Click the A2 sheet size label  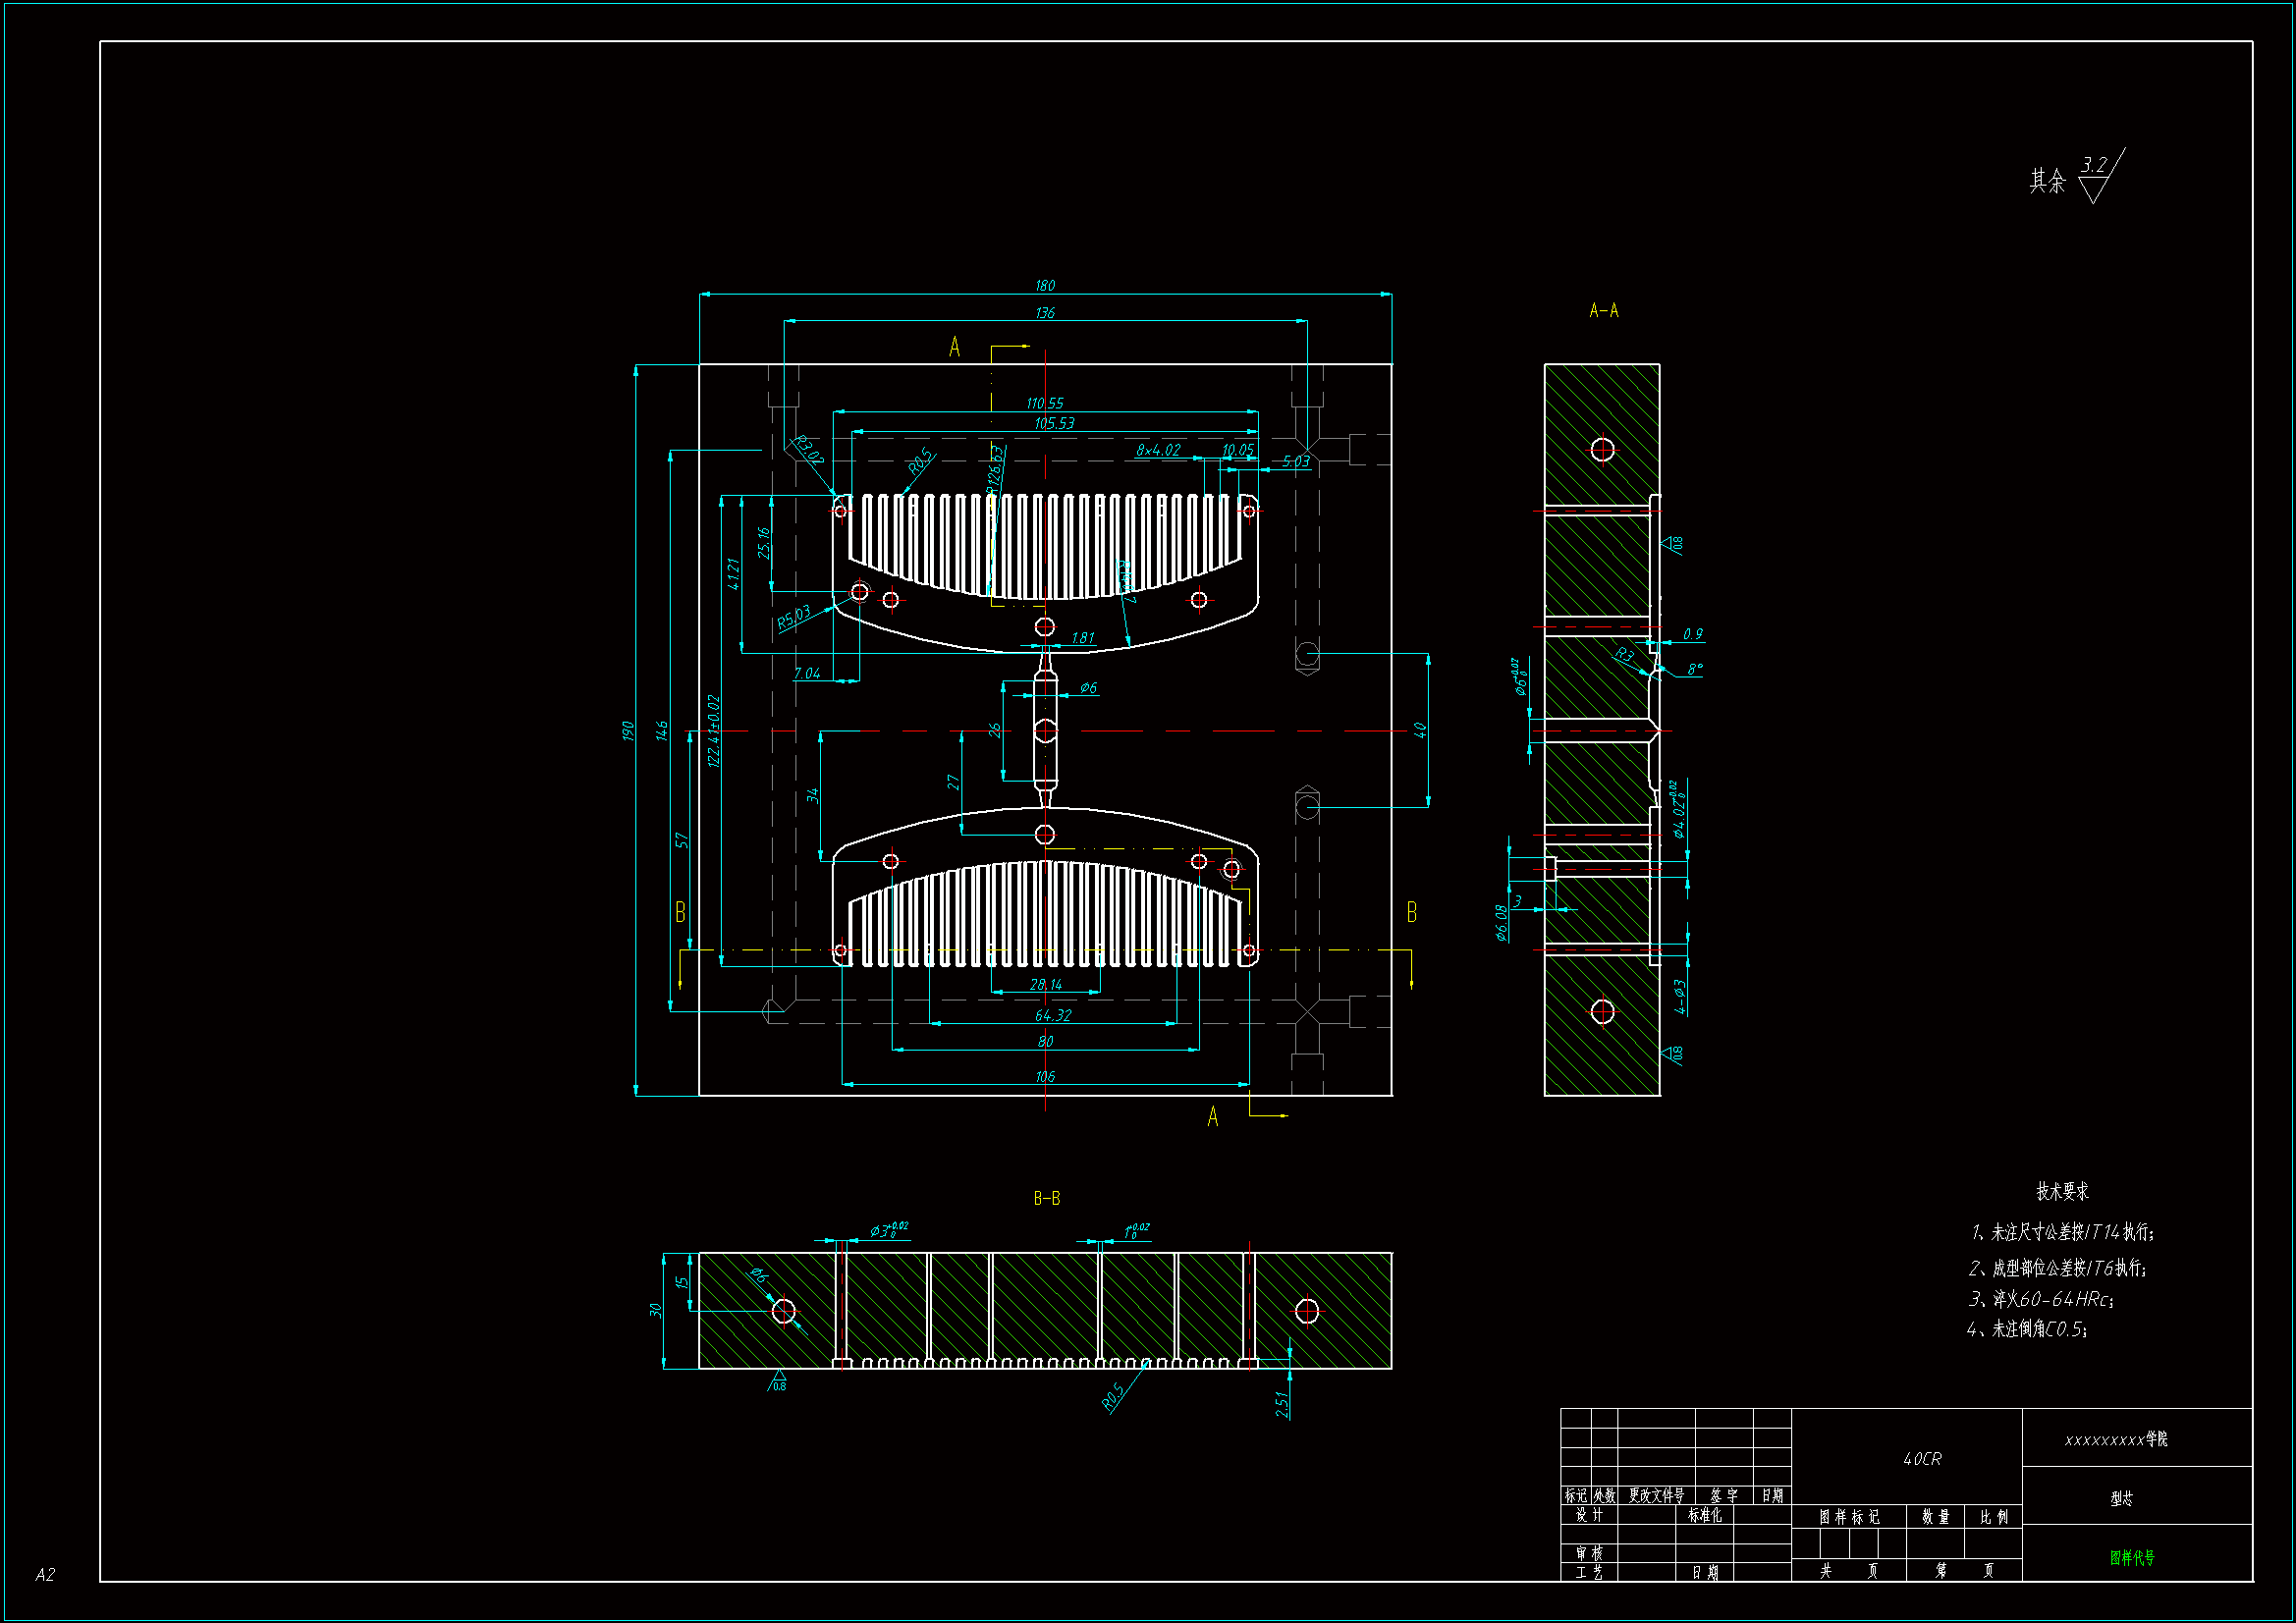tap(45, 1575)
